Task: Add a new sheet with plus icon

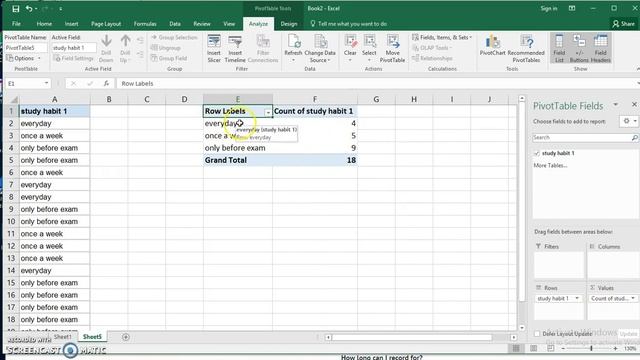Action: (126, 337)
